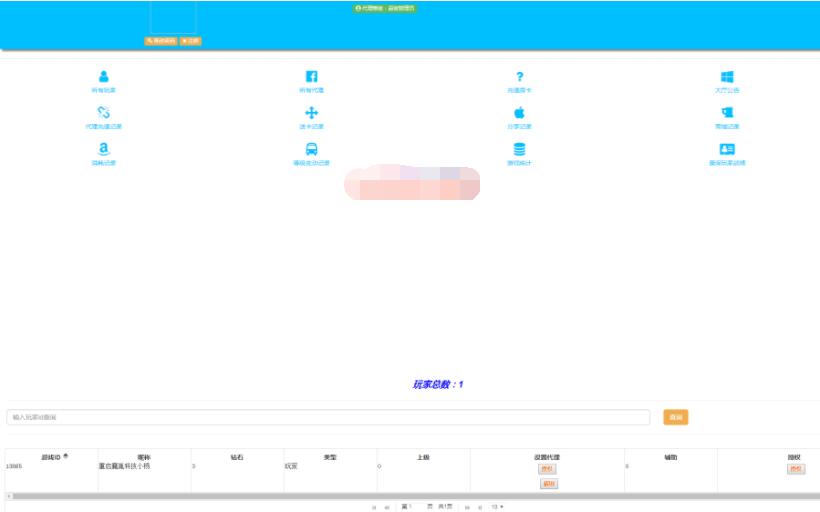Click the orange search button beside input
The height and width of the screenshot is (512, 820).
(676, 417)
